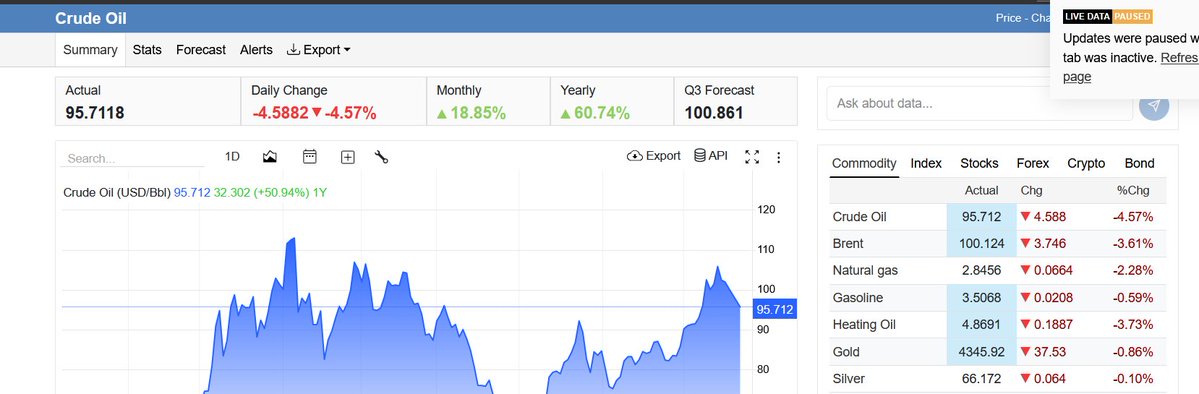The image size is (1199, 394).
Task: Open the Gold commodity row
Action: pyautogui.click(x=998, y=352)
